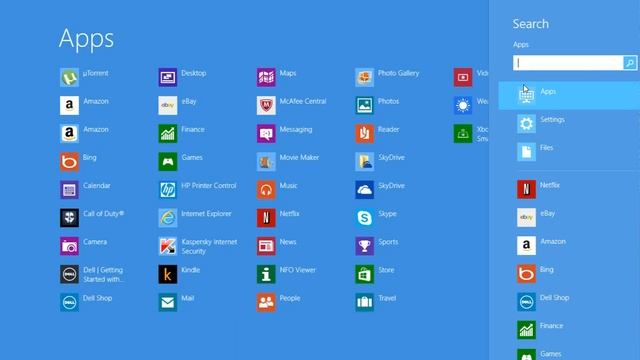Open the People app icon
Screen dimensions: 640x360
point(266,302)
